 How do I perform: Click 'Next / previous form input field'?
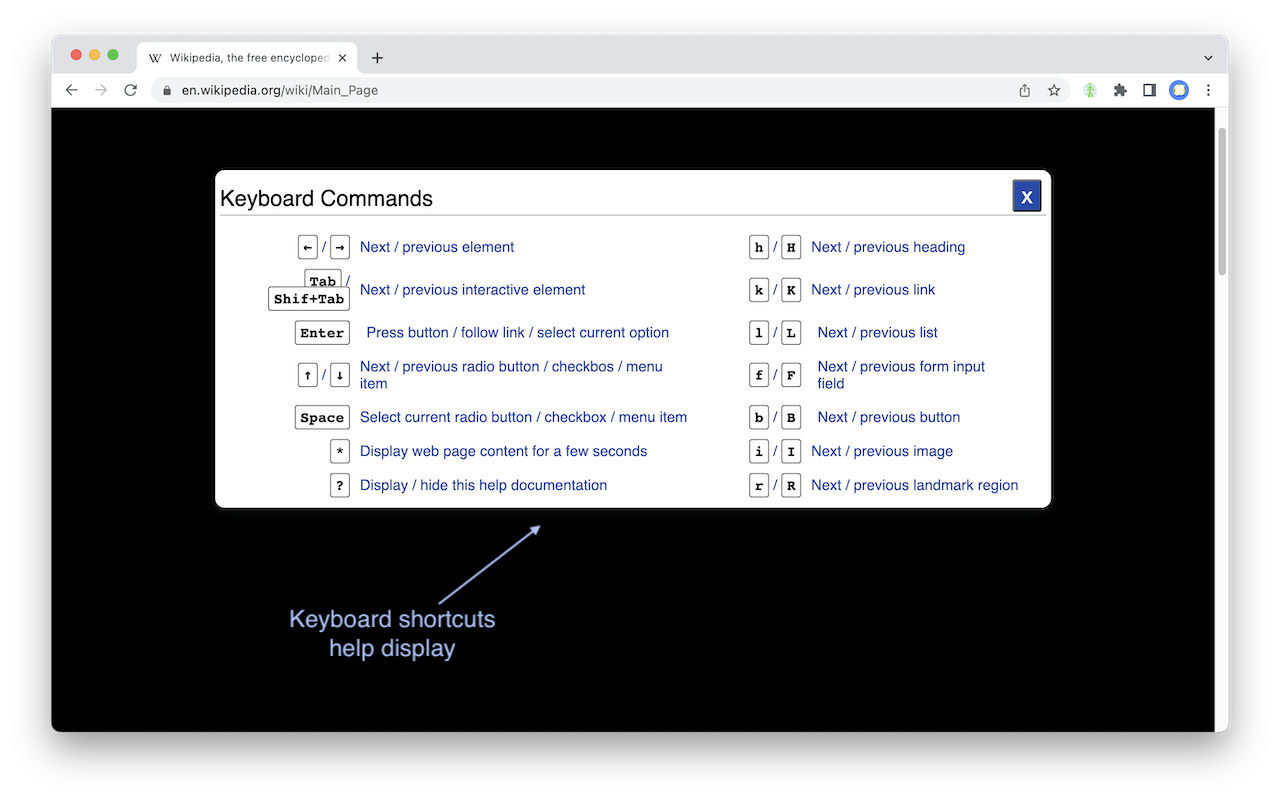(x=901, y=375)
